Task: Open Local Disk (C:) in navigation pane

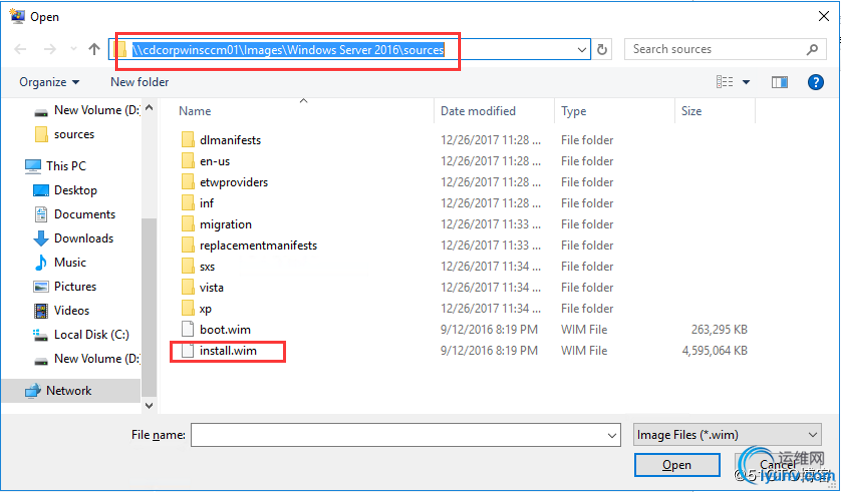Action: click(x=91, y=335)
